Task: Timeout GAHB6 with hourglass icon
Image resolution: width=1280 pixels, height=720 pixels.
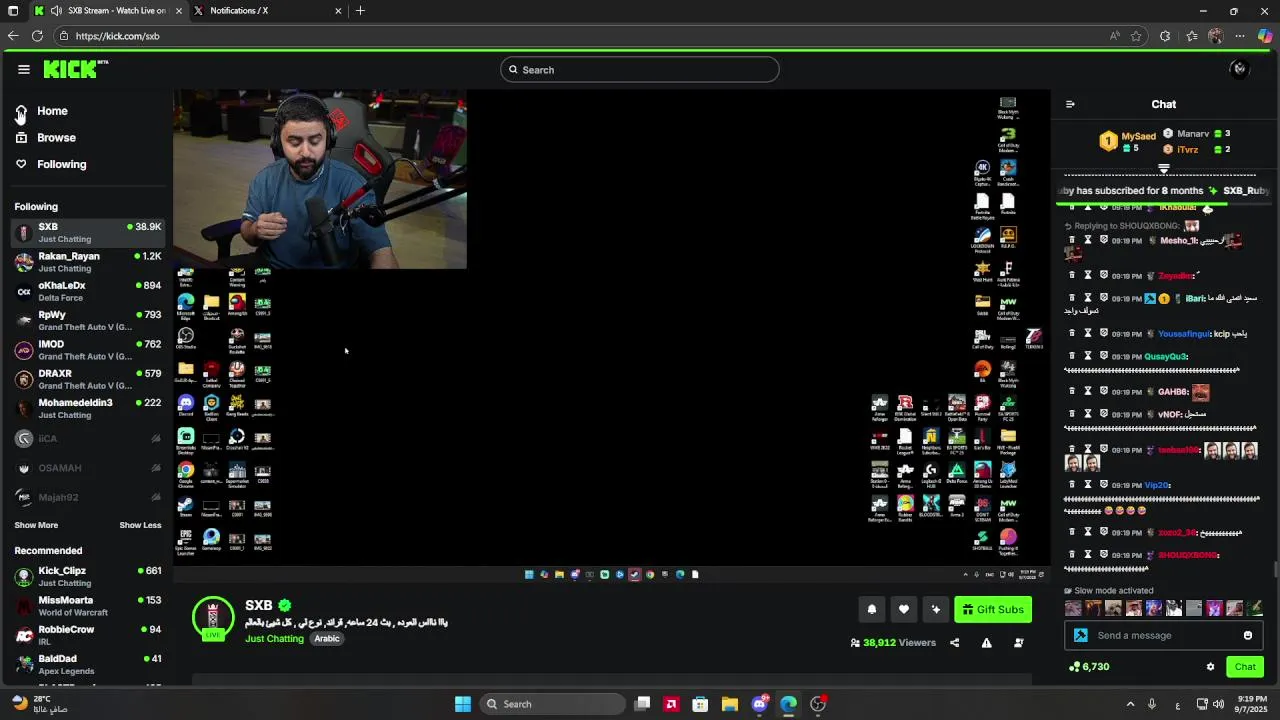Action: 1088,391
